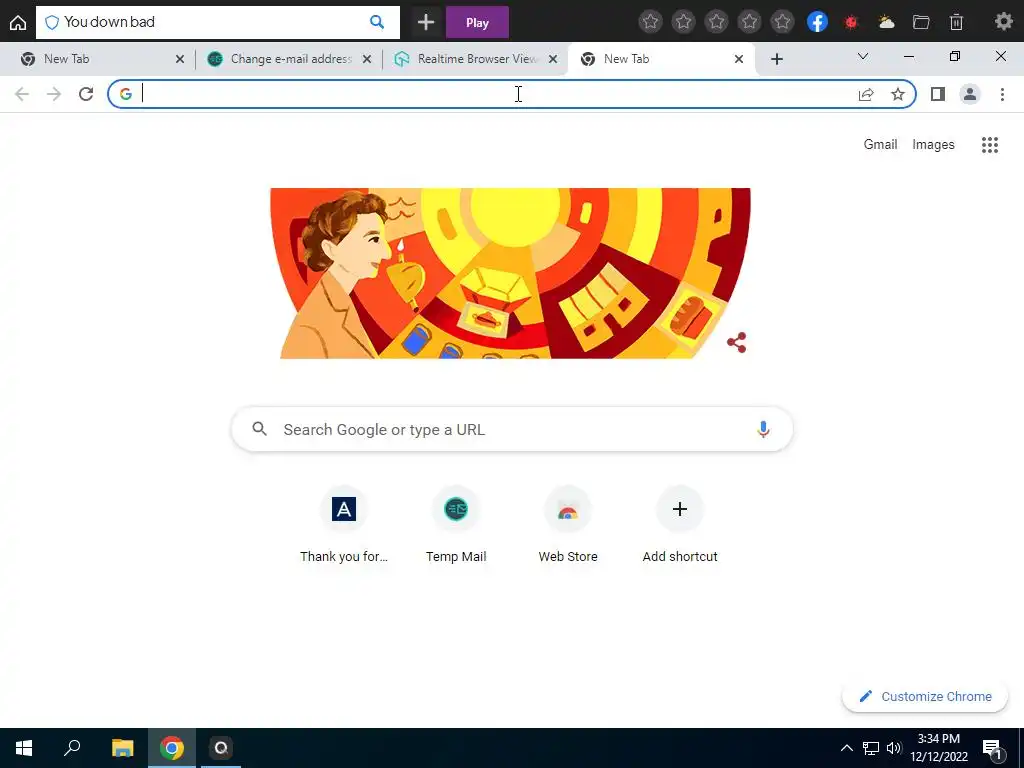Click the trash can icon in the top bar
Viewport: 1024px width, 768px height.
956,22
